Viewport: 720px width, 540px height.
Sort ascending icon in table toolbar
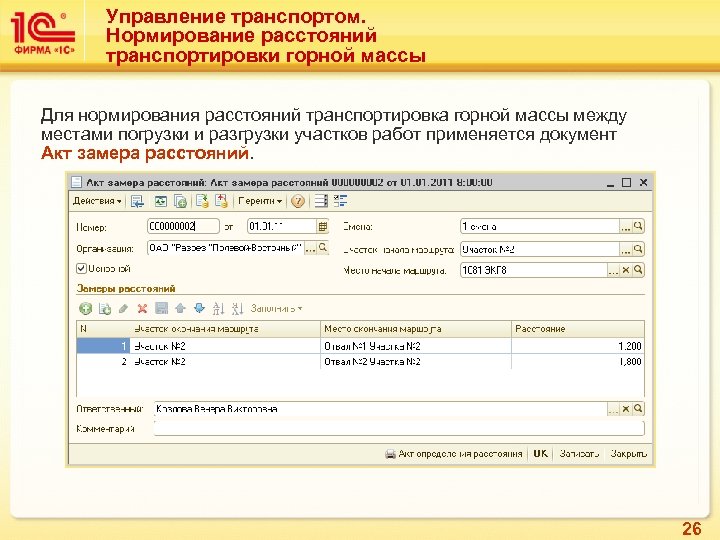point(218,309)
